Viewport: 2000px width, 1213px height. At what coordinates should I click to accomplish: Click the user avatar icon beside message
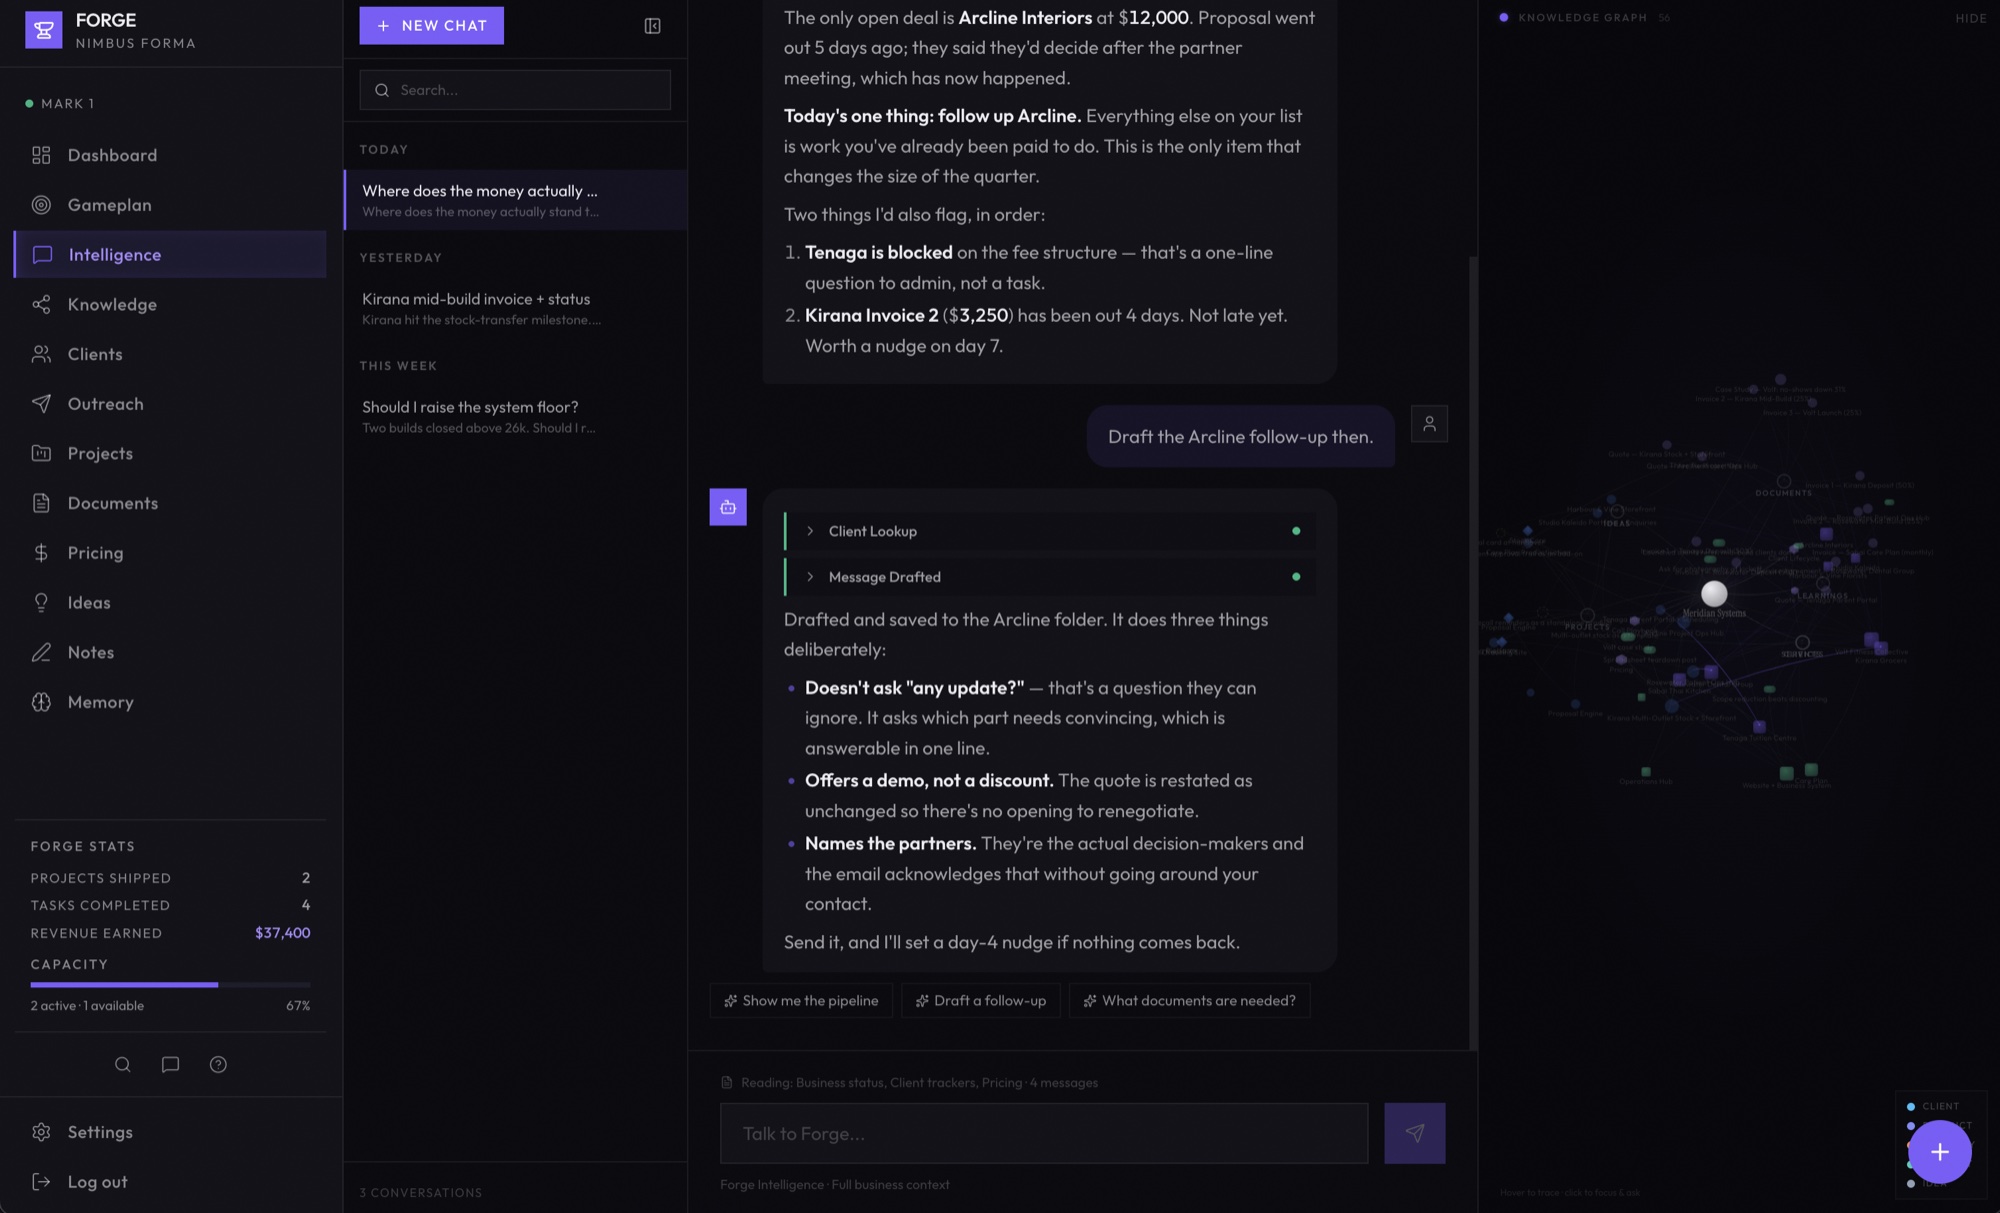[x=1429, y=424]
